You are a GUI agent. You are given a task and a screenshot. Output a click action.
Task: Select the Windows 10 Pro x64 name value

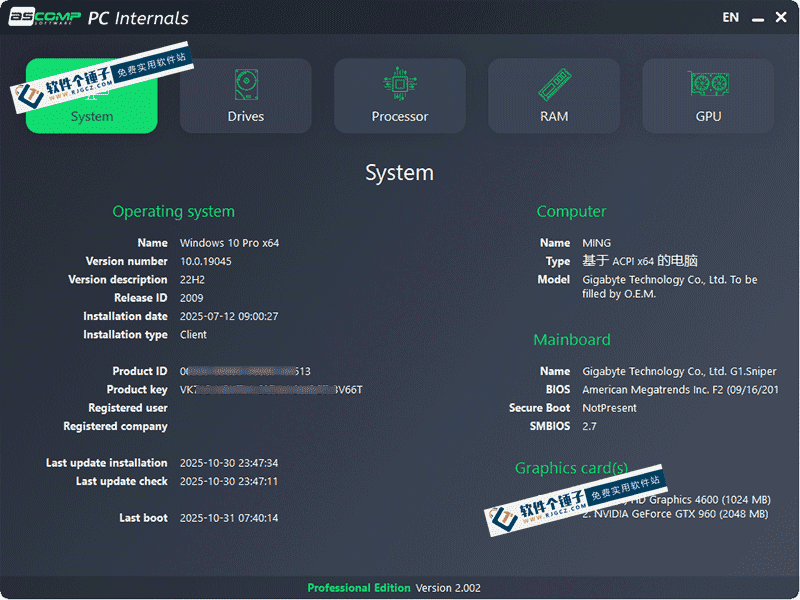[229, 243]
